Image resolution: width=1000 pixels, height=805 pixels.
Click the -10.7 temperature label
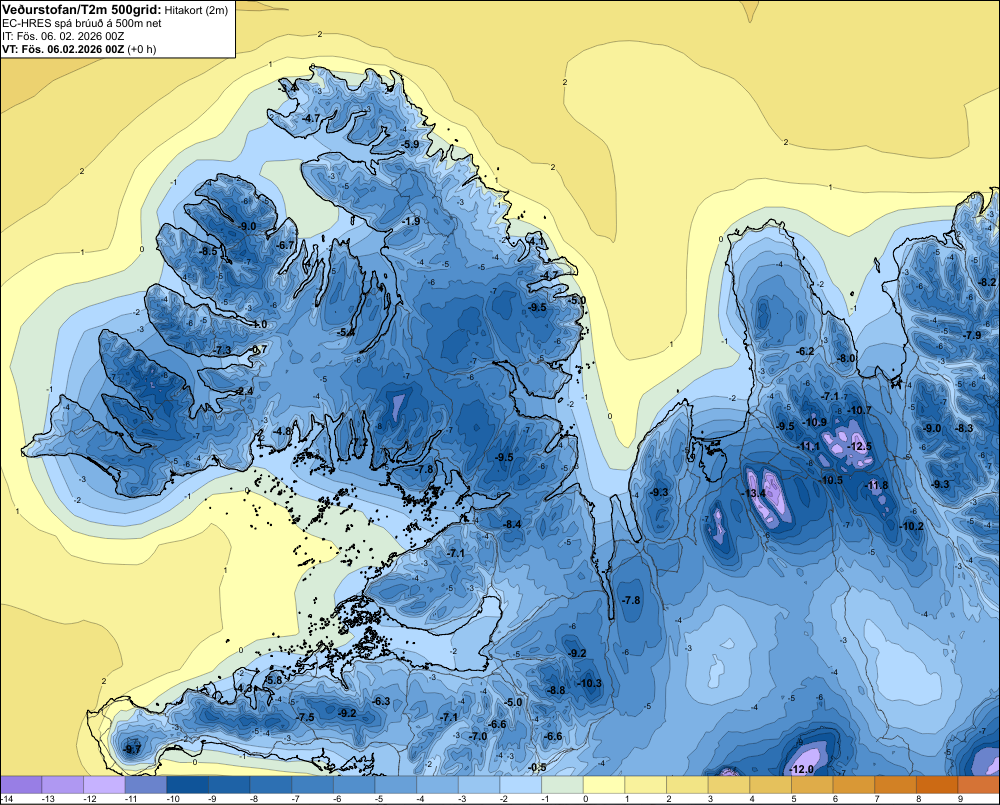[x=859, y=410]
